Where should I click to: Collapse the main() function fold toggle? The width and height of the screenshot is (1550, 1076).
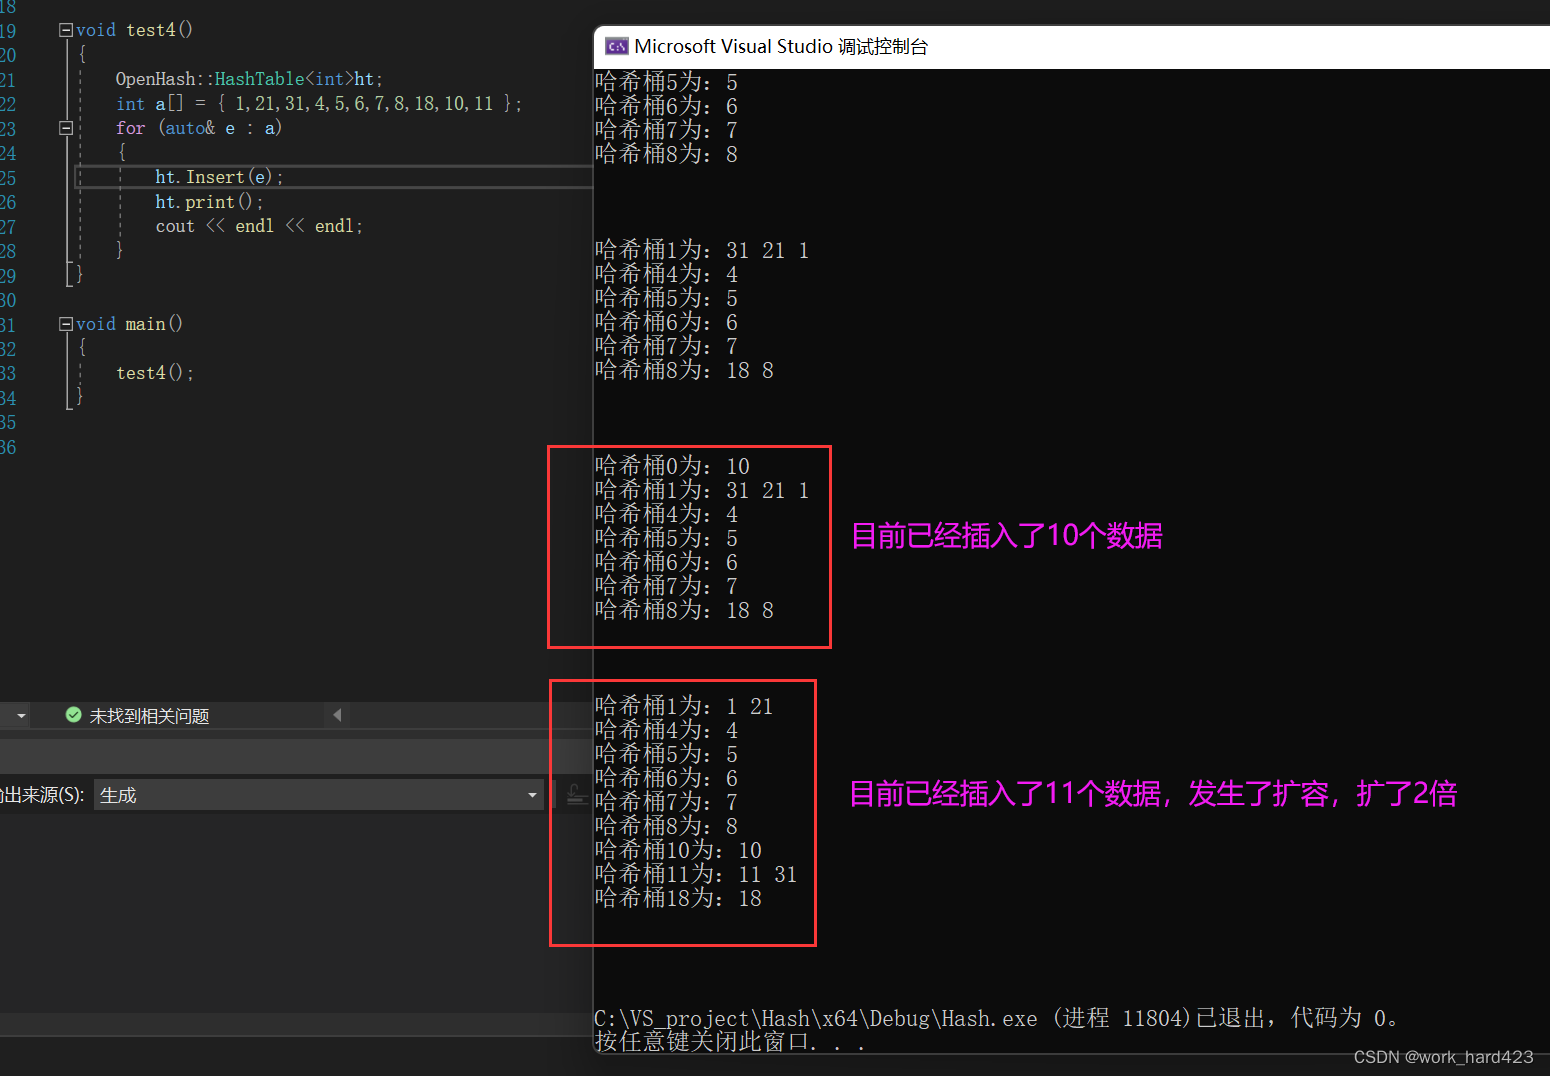(x=66, y=324)
